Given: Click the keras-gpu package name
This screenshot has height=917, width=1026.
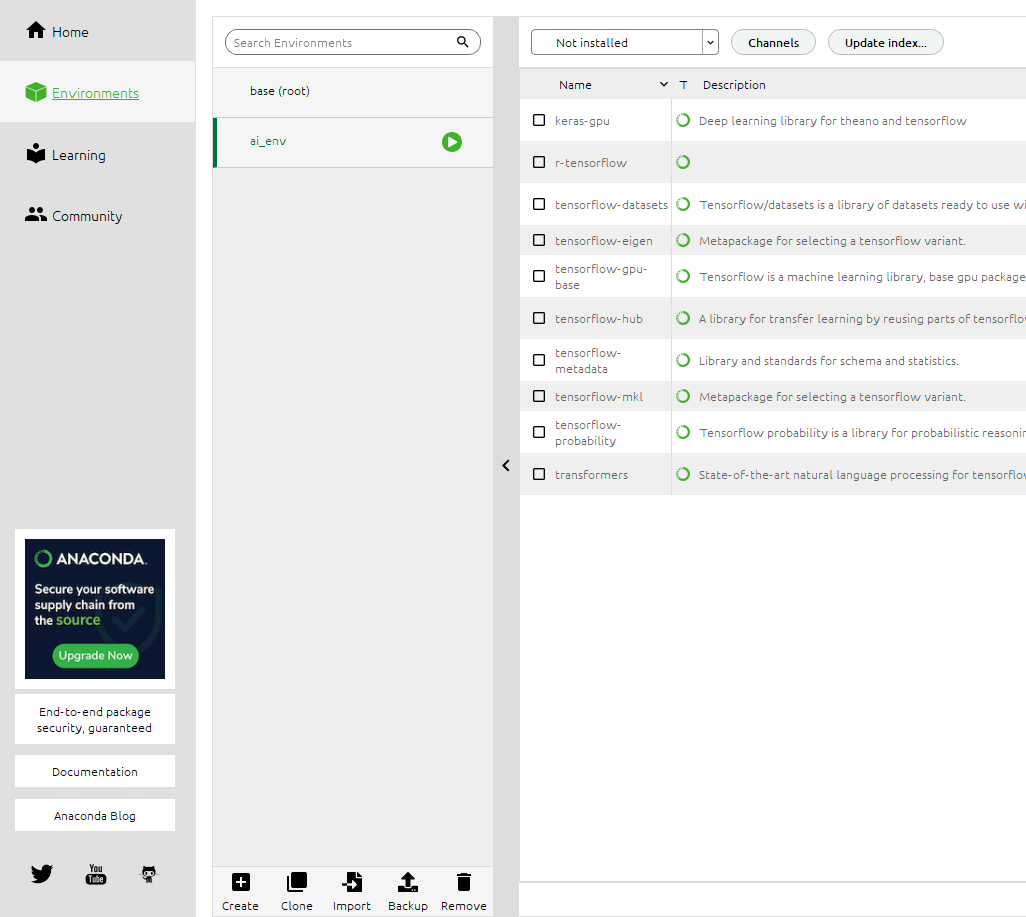Looking at the screenshot, I should [x=582, y=121].
